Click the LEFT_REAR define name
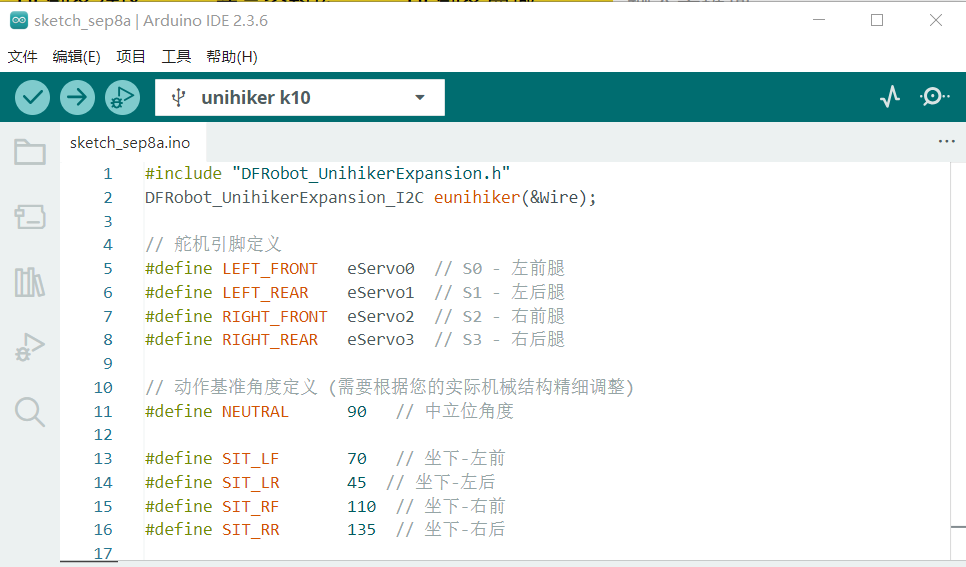966x567 pixels. 265,293
